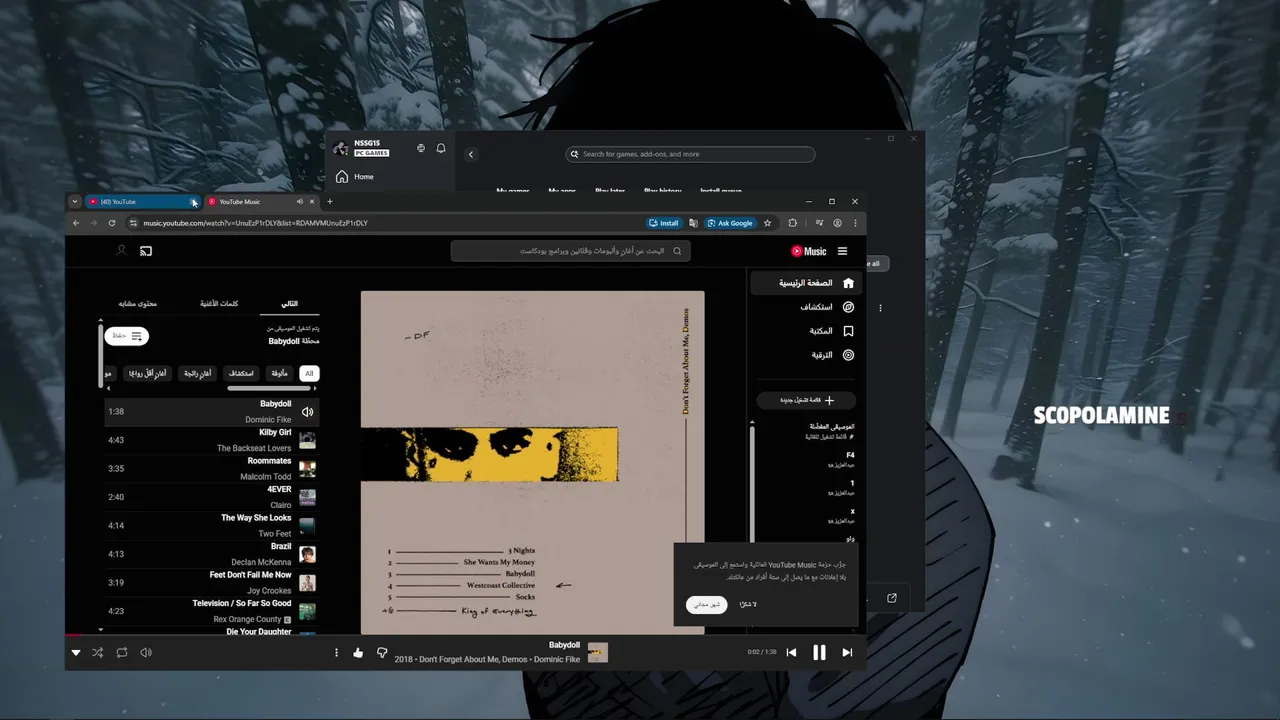Click the new playlist button with plus
Screen dimensions: 1280x720
click(x=806, y=400)
